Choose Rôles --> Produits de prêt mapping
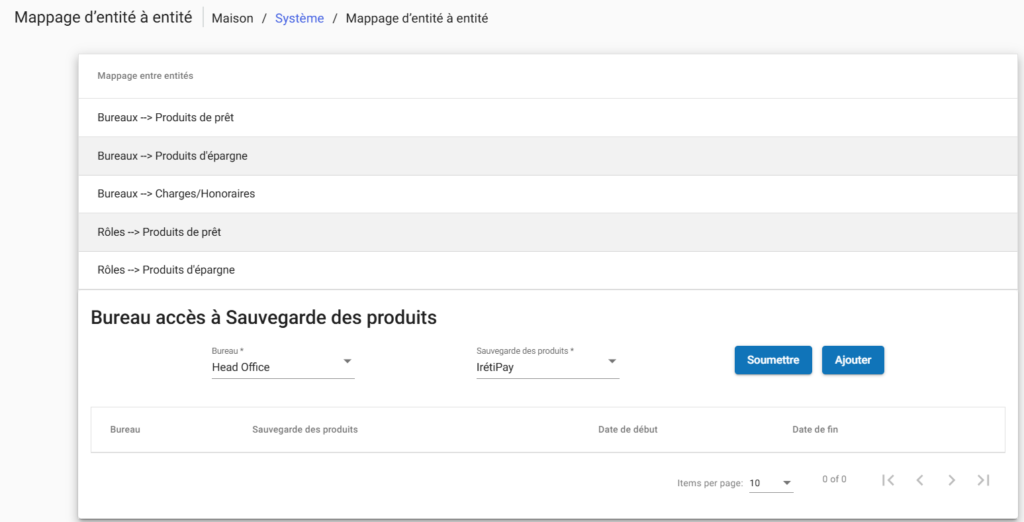The height and width of the screenshot is (522, 1024). pyautogui.click(x=159, y=232)
